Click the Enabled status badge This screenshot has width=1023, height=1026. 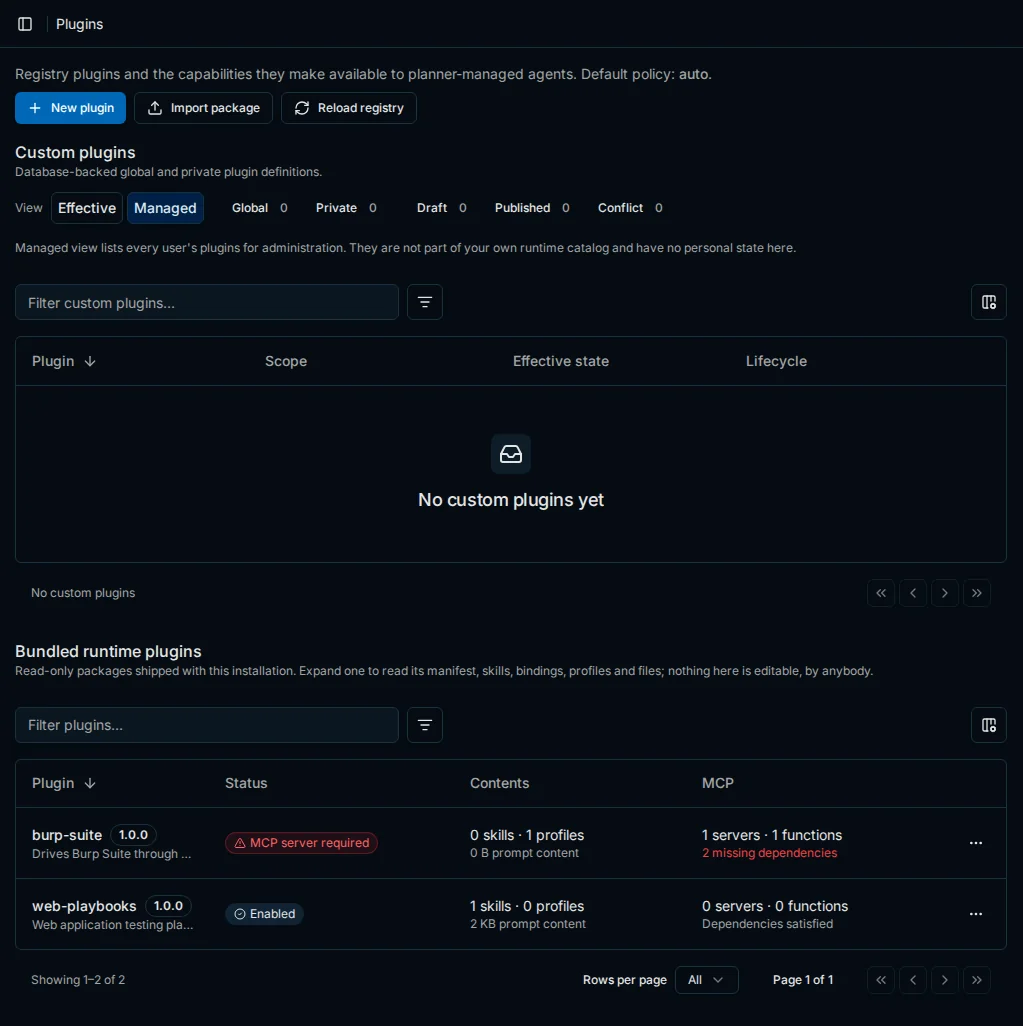[264, 914]
